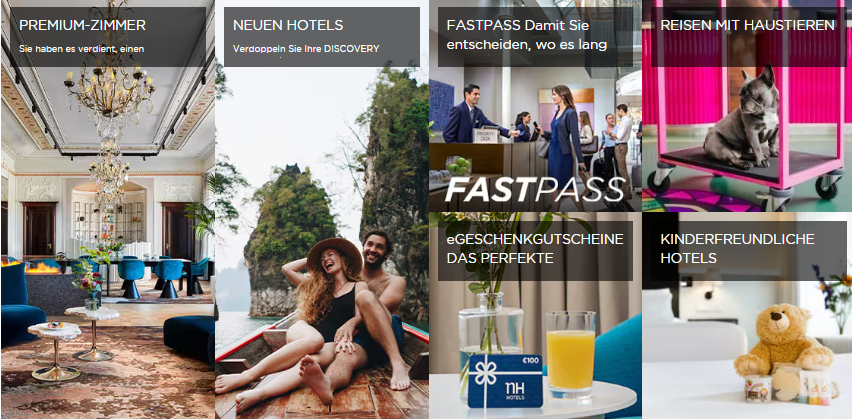Viewport: 852px width, 419px height.
Task: Open eGESCHENKGUTSCHEINE DAS PERFEKTE heading
Action: (x=535, y=248)
